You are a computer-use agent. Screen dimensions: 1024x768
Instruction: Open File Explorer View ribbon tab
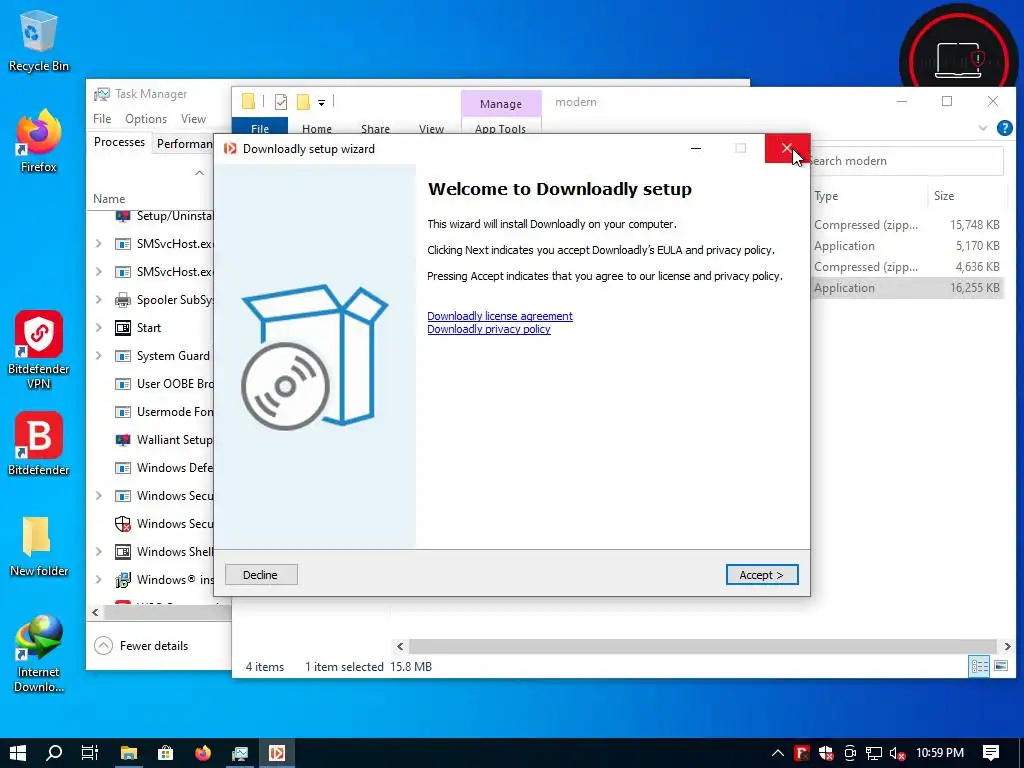[431, 129]
